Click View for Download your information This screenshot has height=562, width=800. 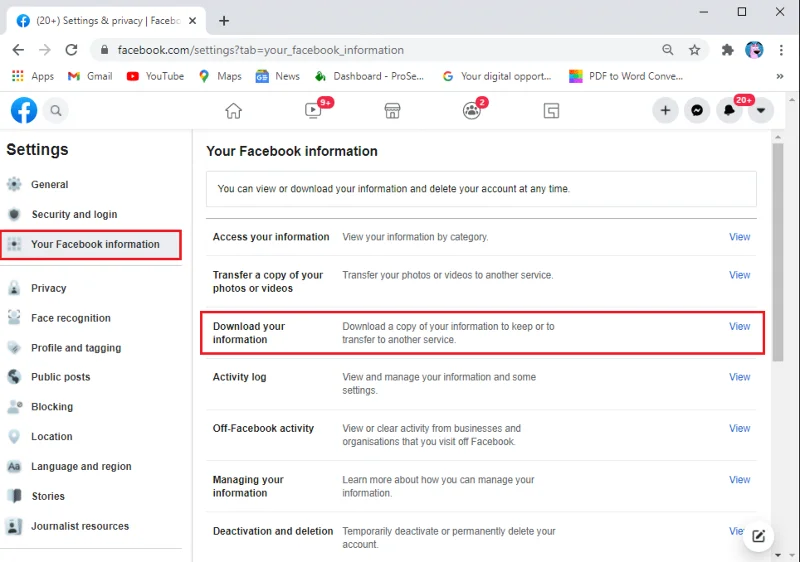click(x=739, y=327)
